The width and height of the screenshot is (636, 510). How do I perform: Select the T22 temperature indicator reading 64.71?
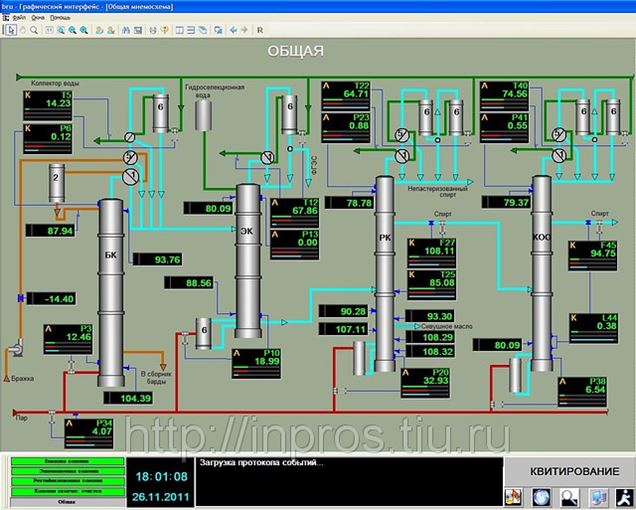346,95
